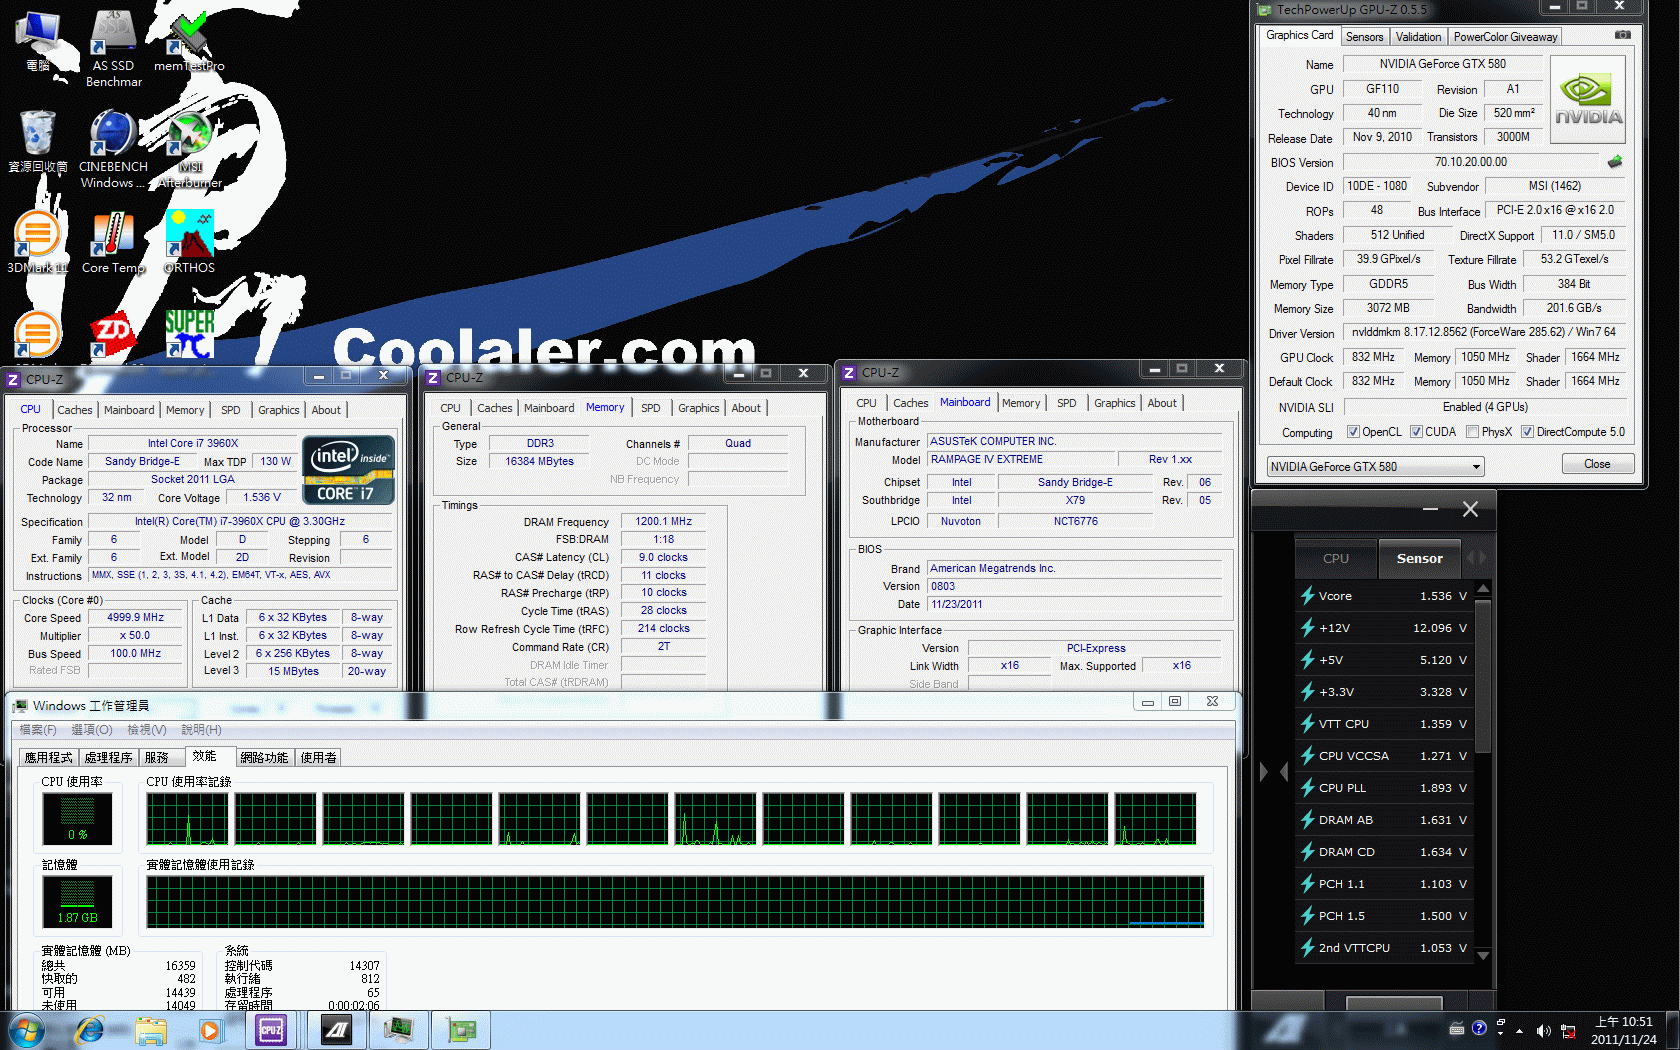
Task: Select the Vcore row in the sensor panel
Action: (1385, 596)
